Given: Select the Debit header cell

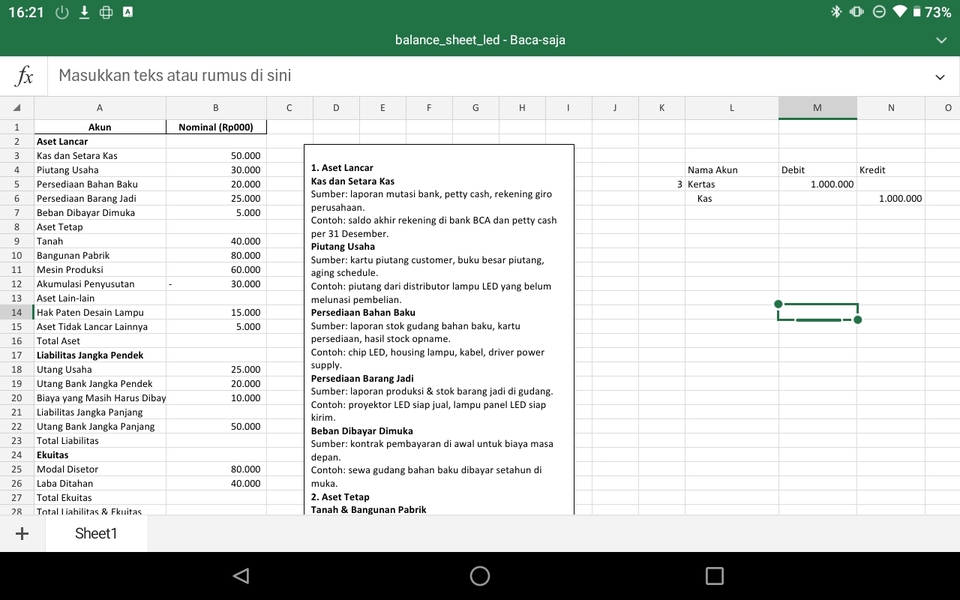Looking at the screenshot, I should click(x=817, y=170).
